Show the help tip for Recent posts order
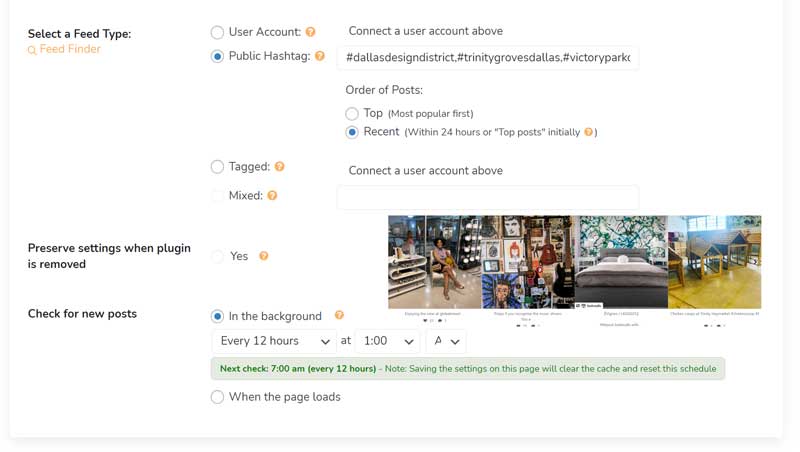Screen dimensions: 800x452 [x=588, y=132]
